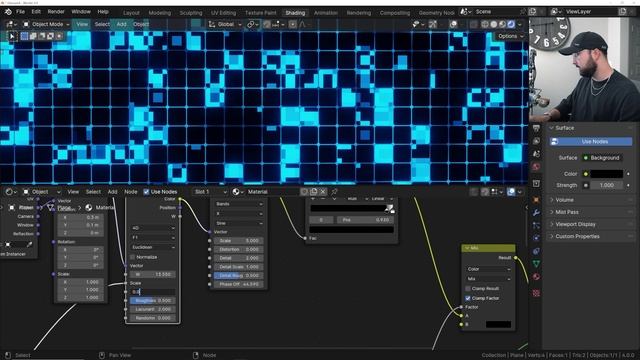640x360 pixels.
Task: Switch to the Sculpting workspace tab
Action: 191,13
